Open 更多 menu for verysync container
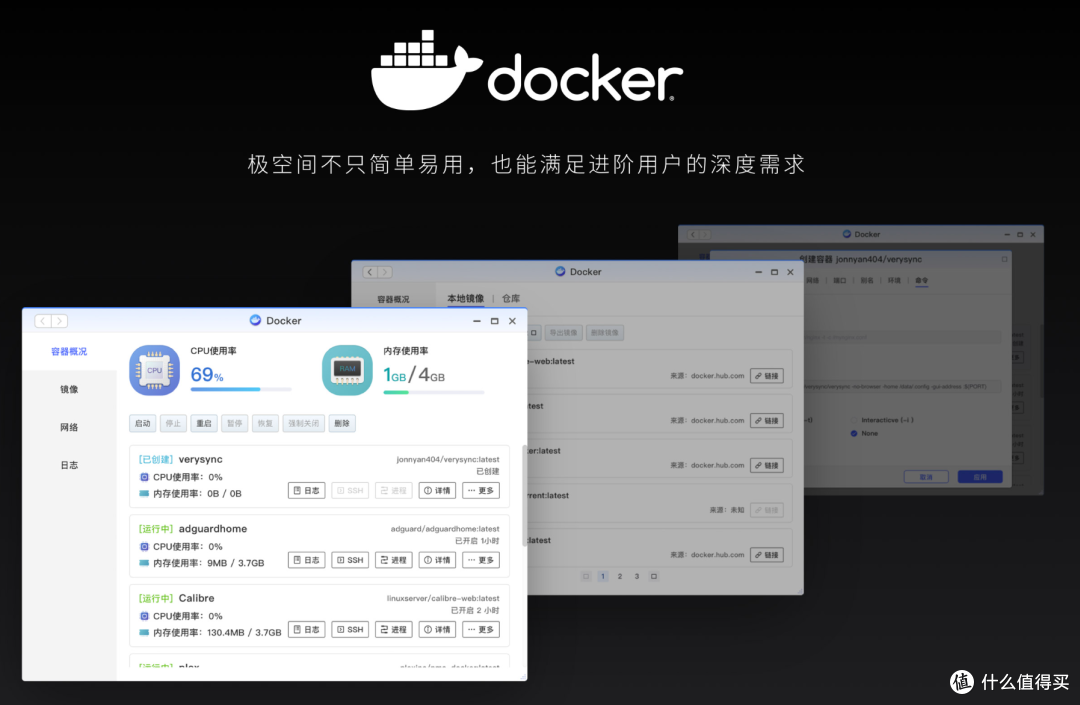This screenshot has width=1080, height=705. (481, 491)
